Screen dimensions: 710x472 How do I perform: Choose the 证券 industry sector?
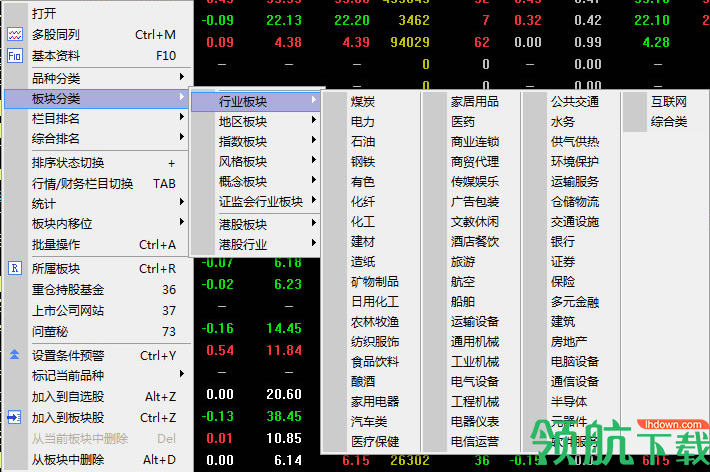pos(563,261)
